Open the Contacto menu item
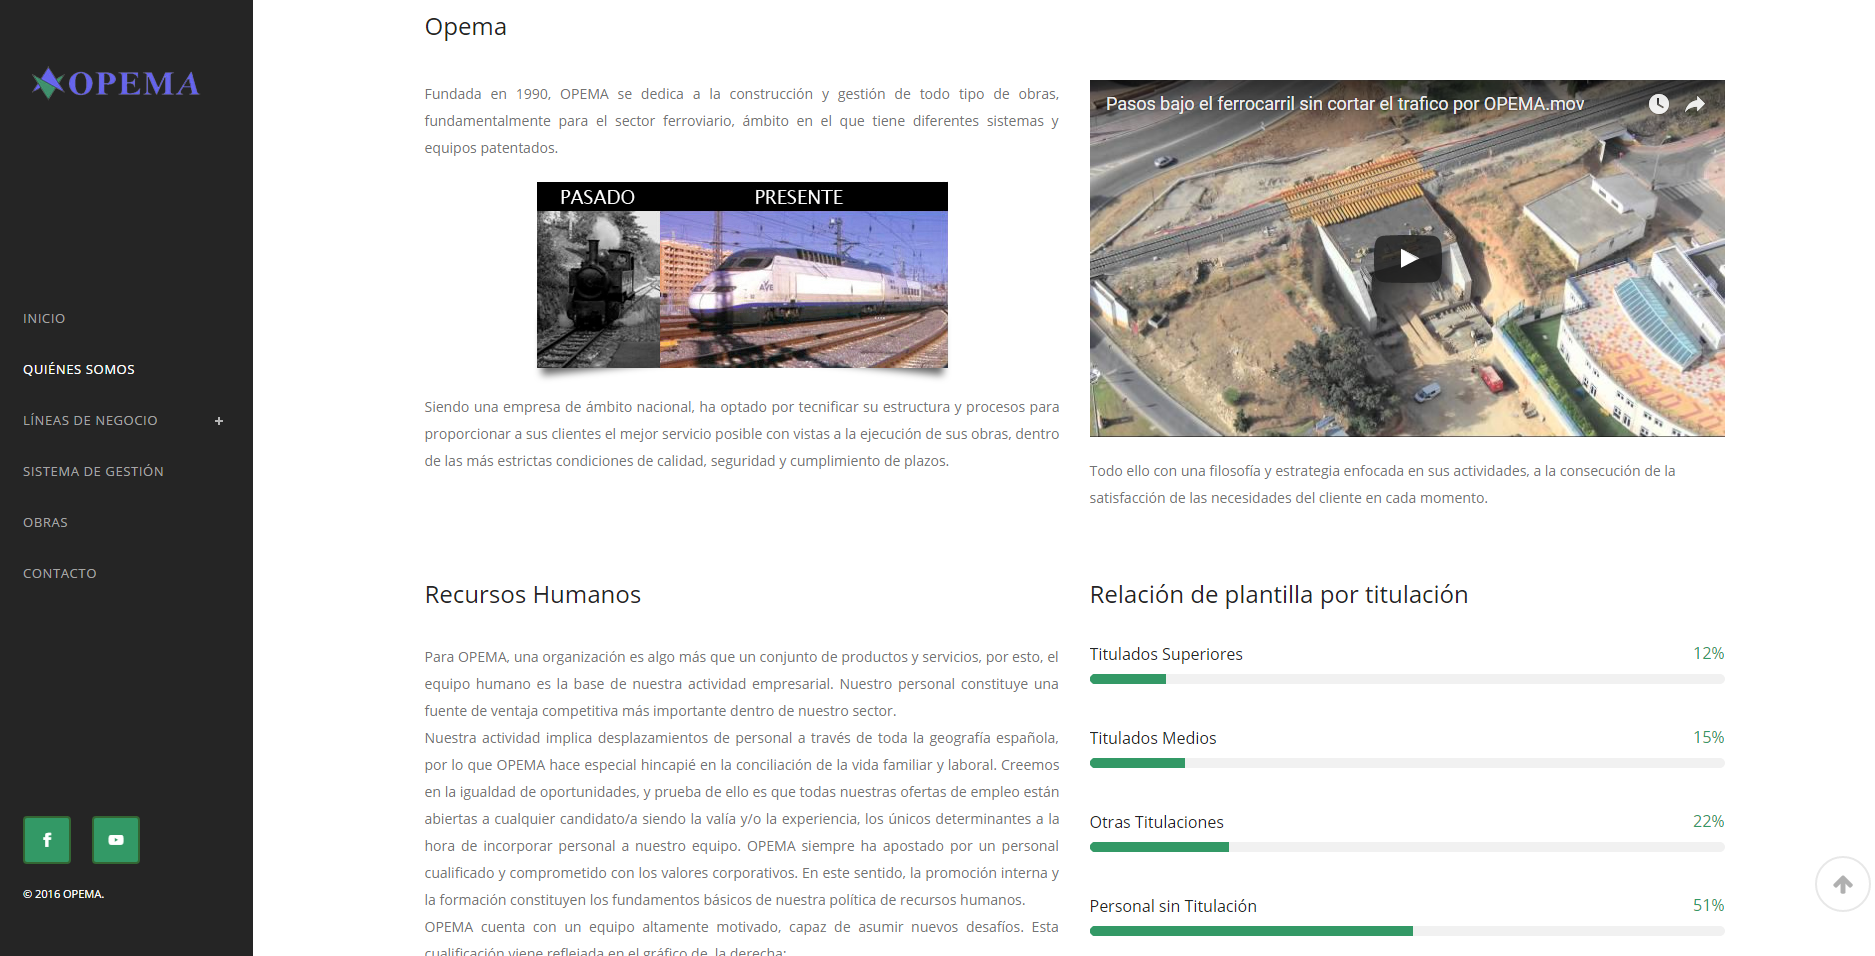Image resolution: width=1875 pixels, height=956 pixels. [x=60, y=573]
